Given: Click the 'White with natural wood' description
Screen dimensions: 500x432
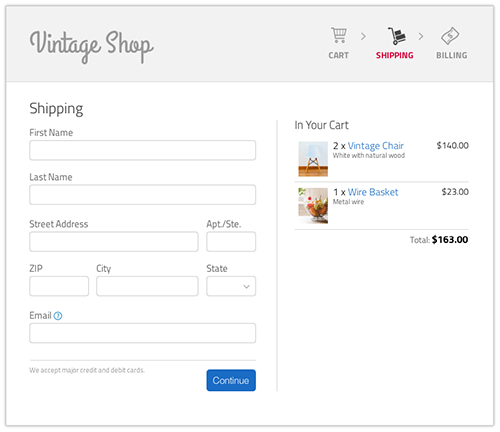Looking at the screenshot, I should point(369,155).
